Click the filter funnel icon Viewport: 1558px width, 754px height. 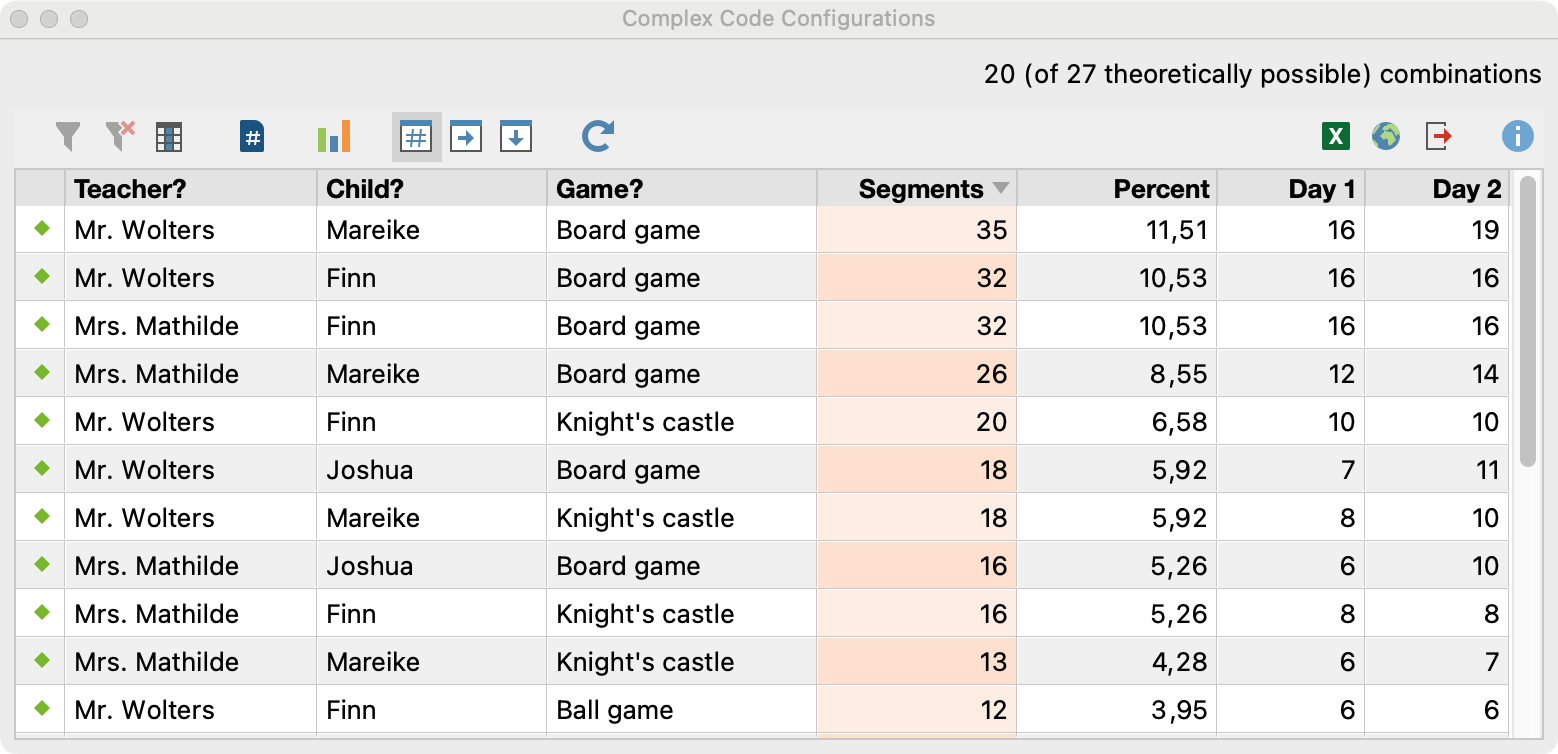click(67, 136)
